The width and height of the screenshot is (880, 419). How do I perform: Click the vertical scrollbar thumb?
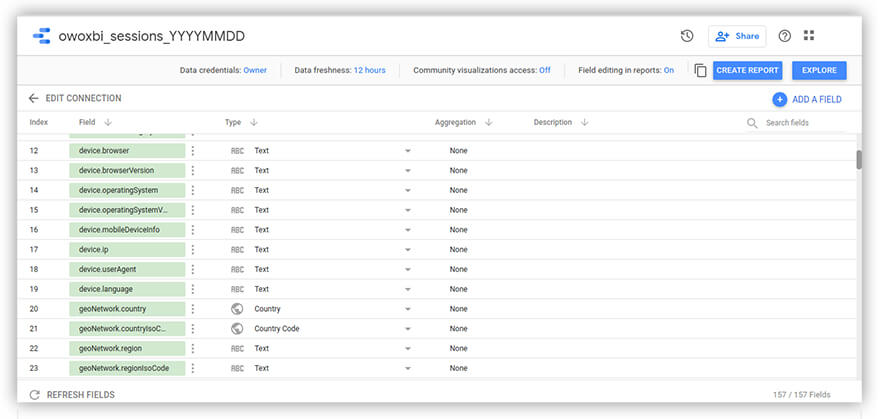click(x=859, y=160)
